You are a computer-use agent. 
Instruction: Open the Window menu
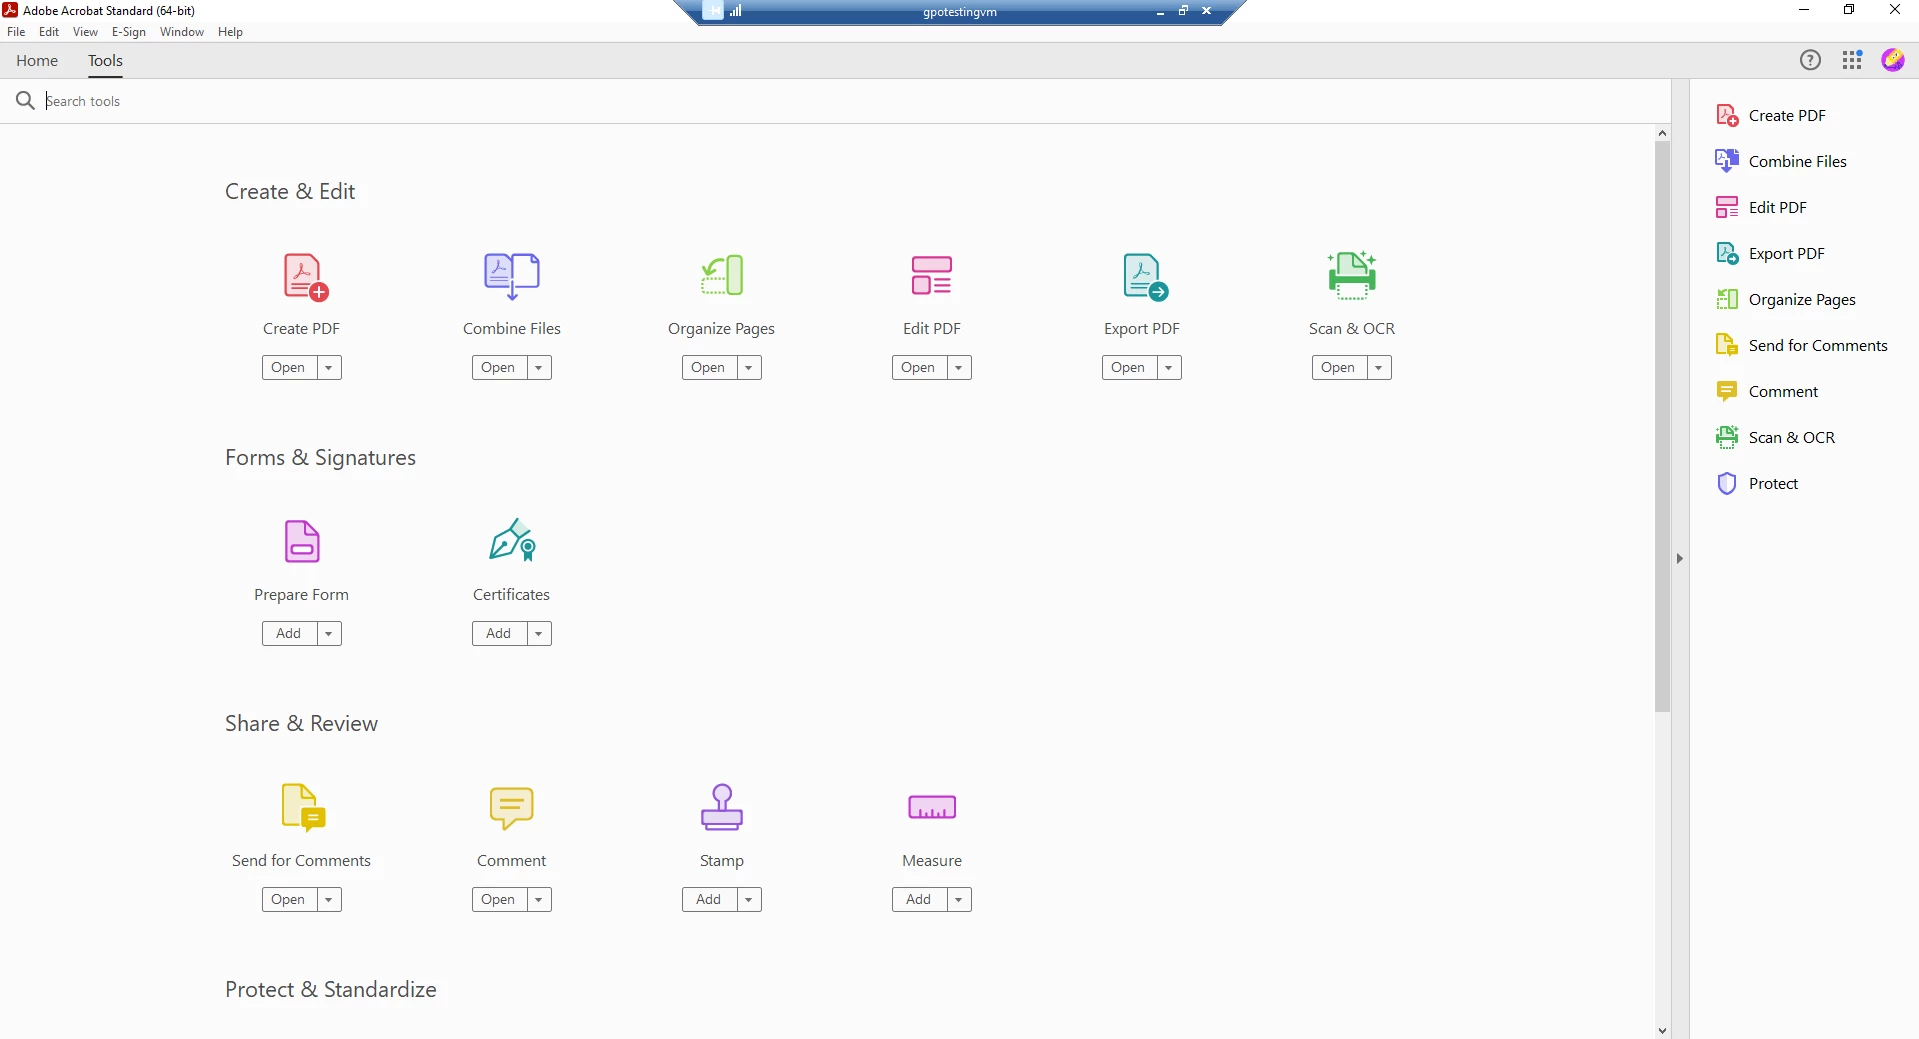(182, 32)
